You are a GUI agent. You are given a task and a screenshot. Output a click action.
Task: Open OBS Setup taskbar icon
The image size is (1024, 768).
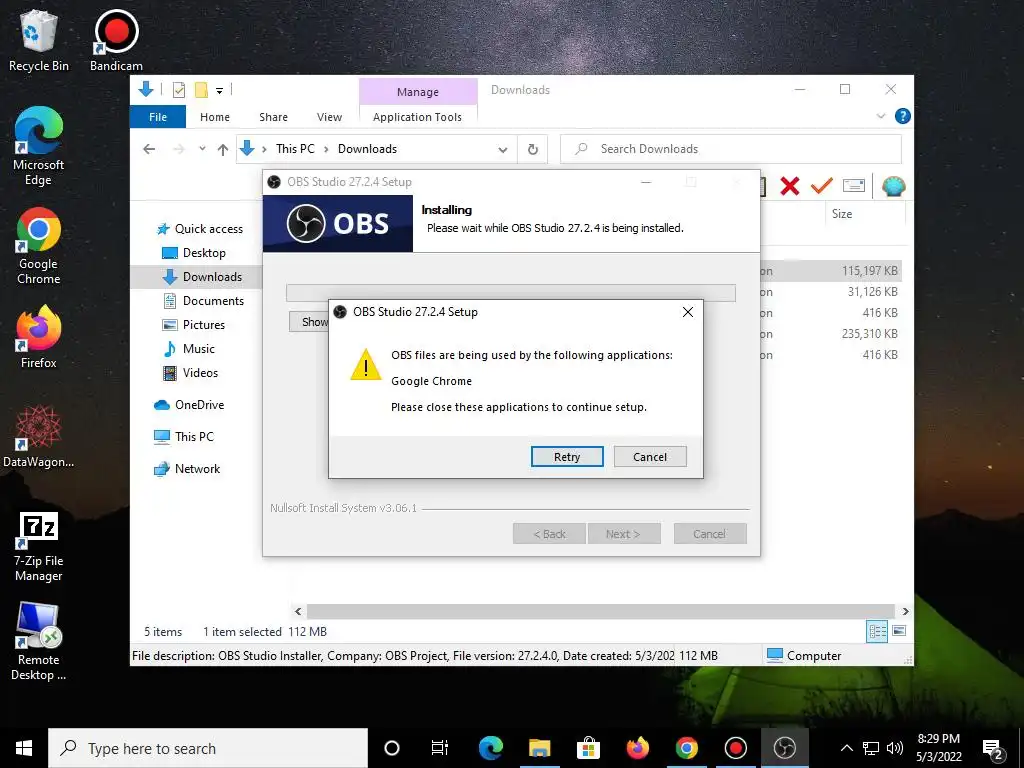[x=784, y=748]
